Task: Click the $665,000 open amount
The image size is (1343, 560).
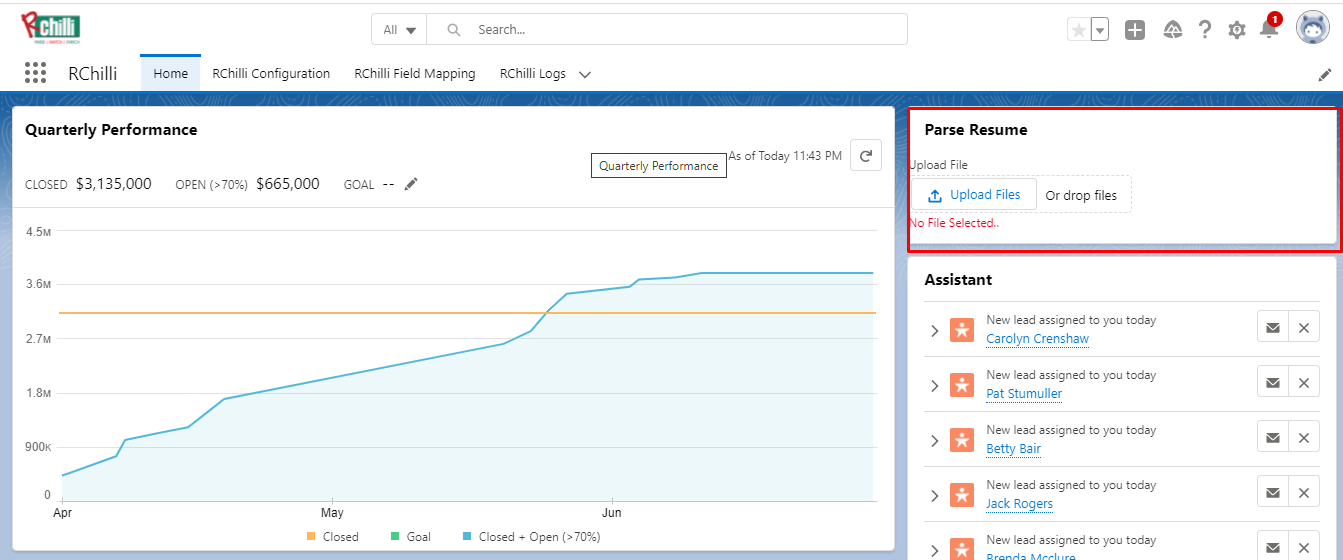Action: pyautogui.click(x=288, y=184)
